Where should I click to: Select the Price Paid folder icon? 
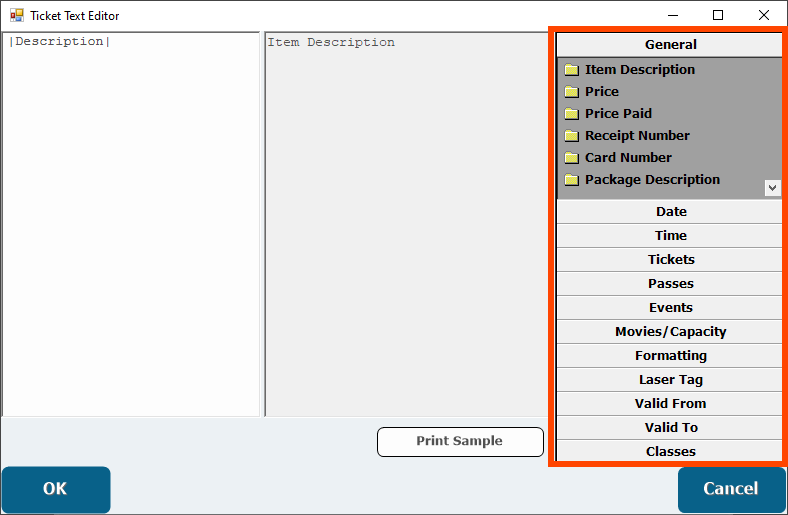point(571,114)
